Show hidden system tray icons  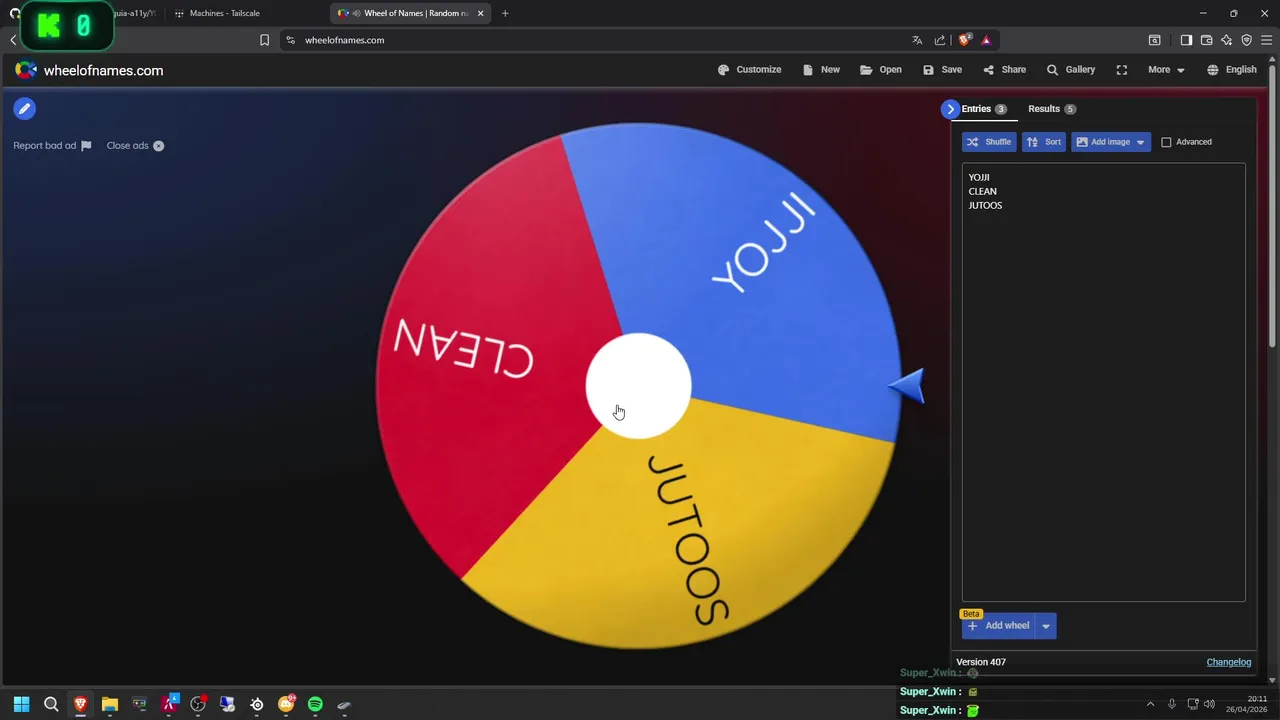tap(1150, 705)
